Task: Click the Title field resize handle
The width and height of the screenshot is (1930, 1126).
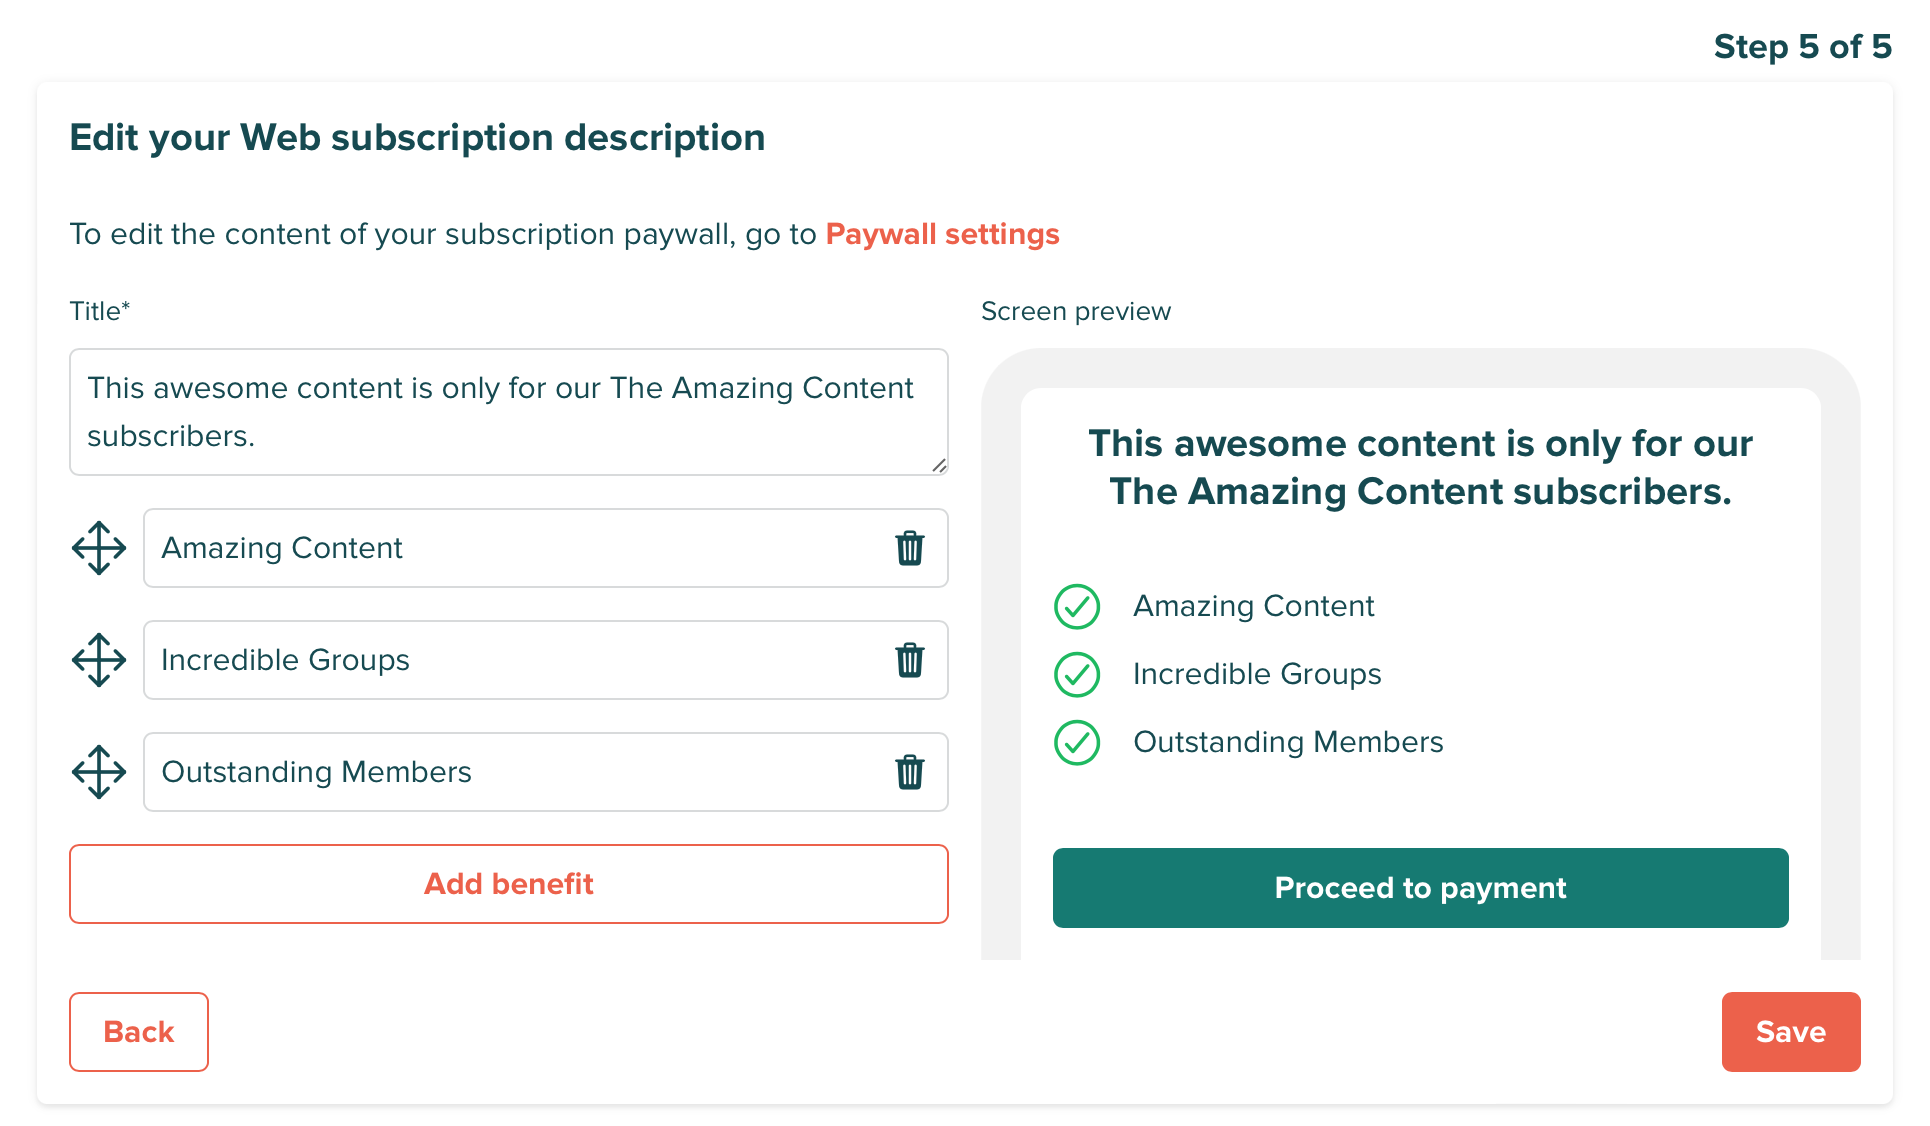Action: pyautogui.click(x=939, y=466)
